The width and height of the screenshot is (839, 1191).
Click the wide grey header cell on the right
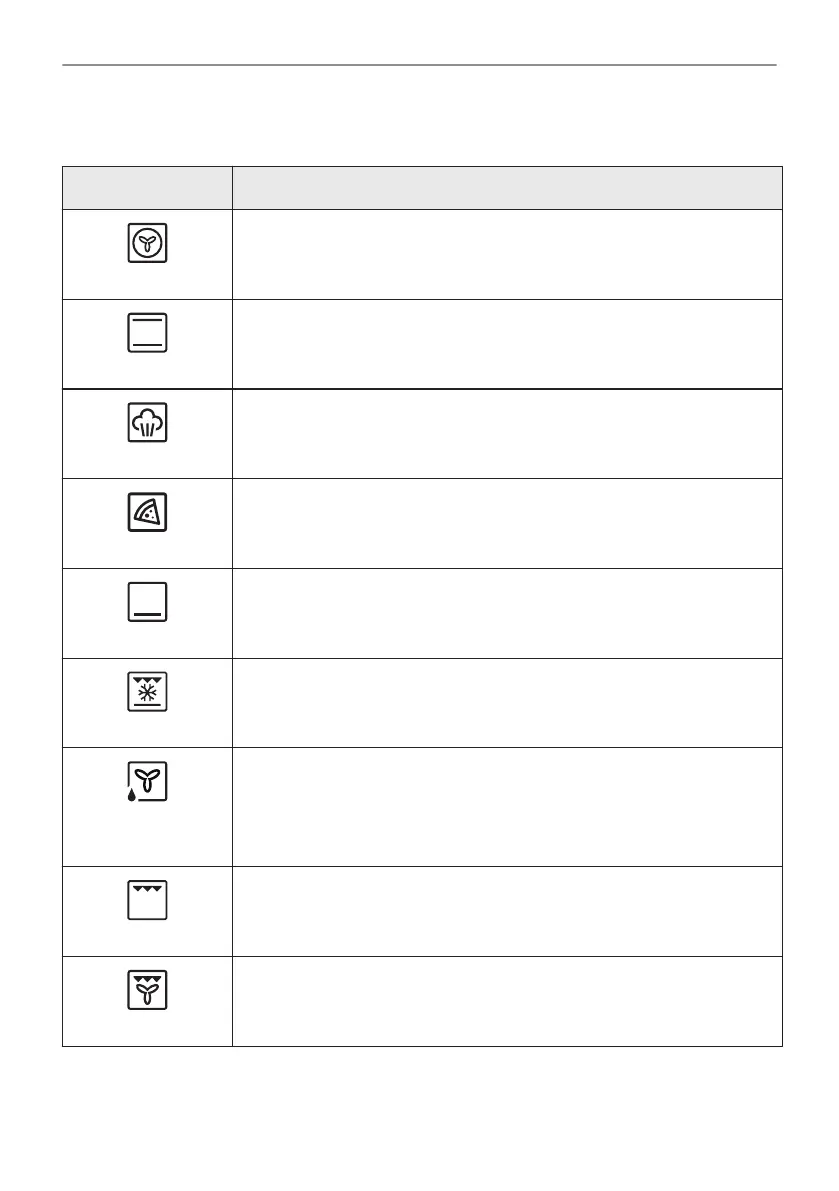507,188
